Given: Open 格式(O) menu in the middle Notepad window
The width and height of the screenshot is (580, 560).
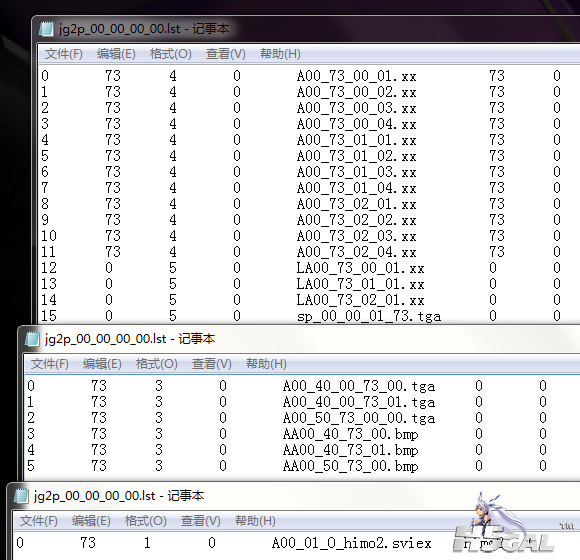Looking at the screenshot, I should (156, 364).
